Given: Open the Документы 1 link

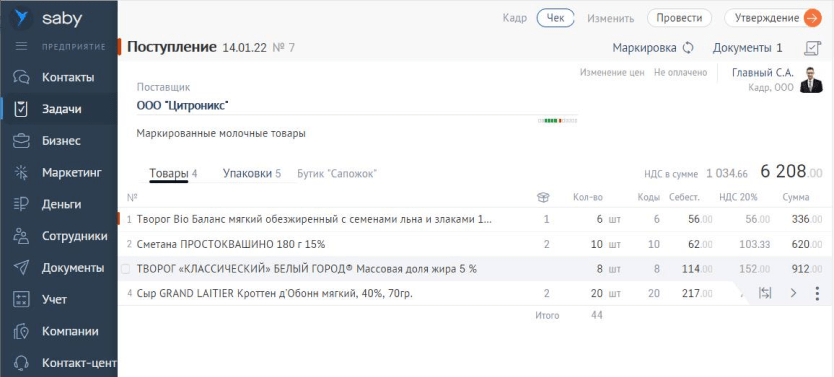Looking at the screenshot, I should (747, 48).
